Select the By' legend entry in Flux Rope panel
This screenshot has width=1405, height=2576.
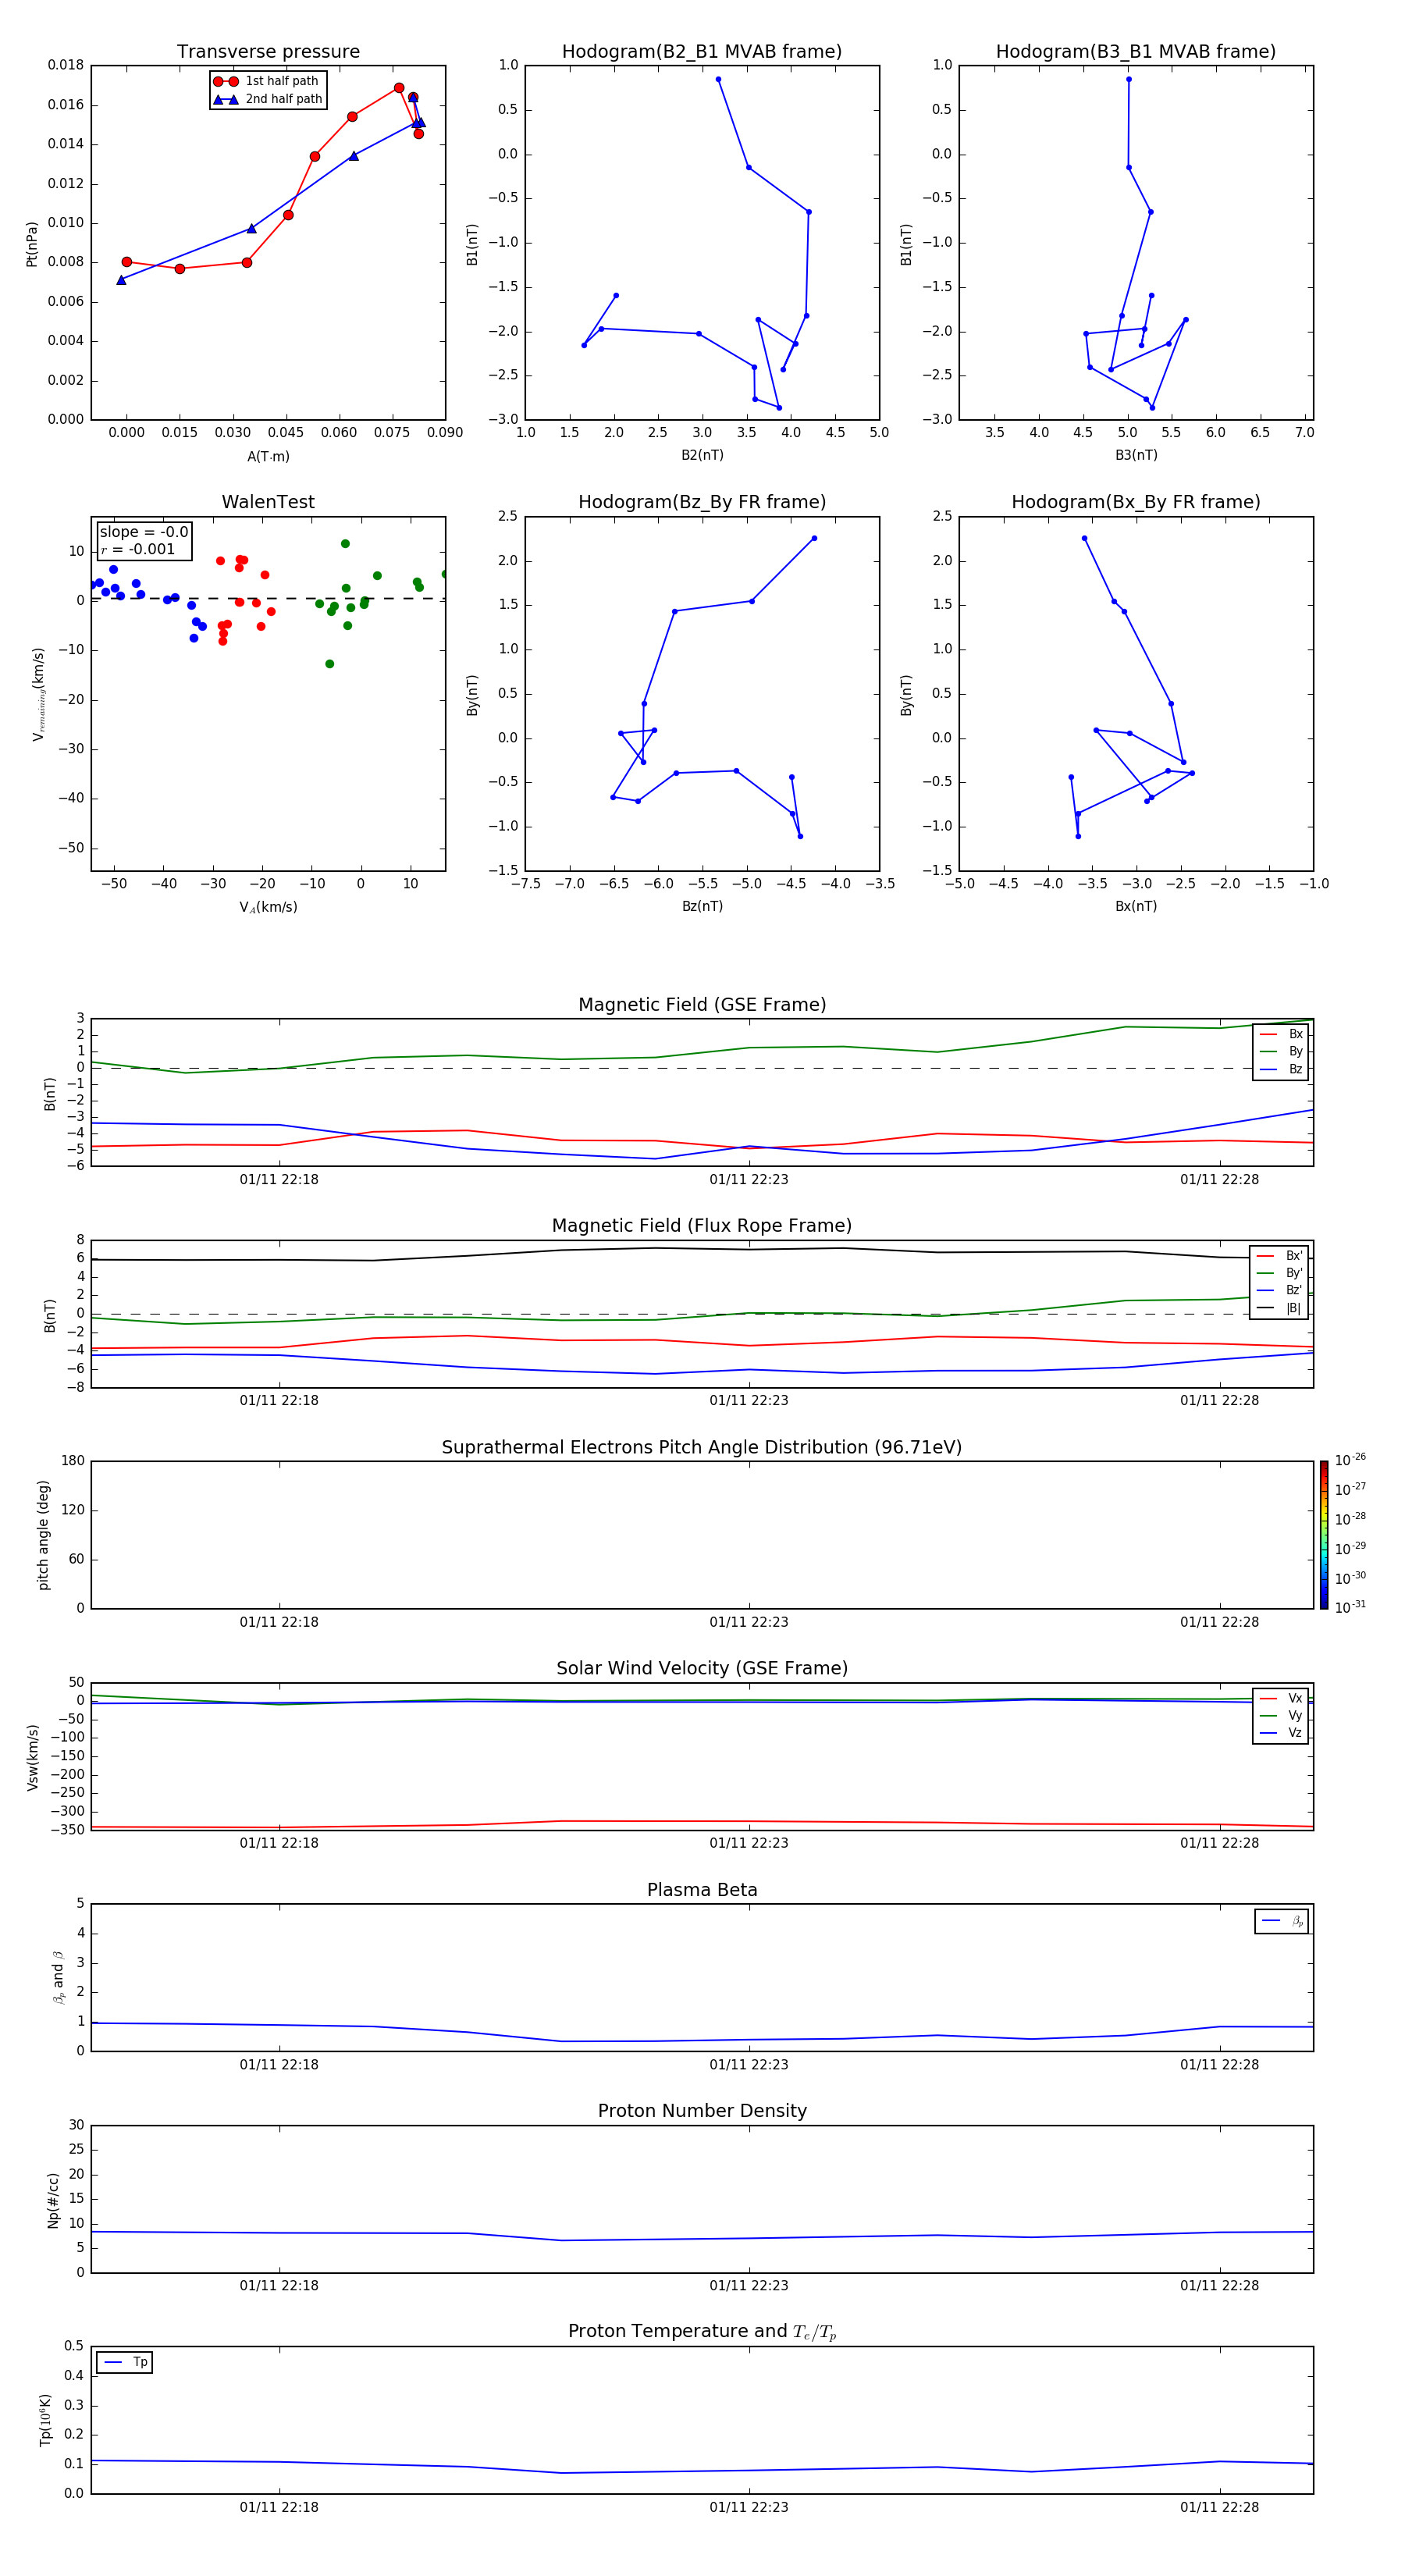tap(1279, 1273)
